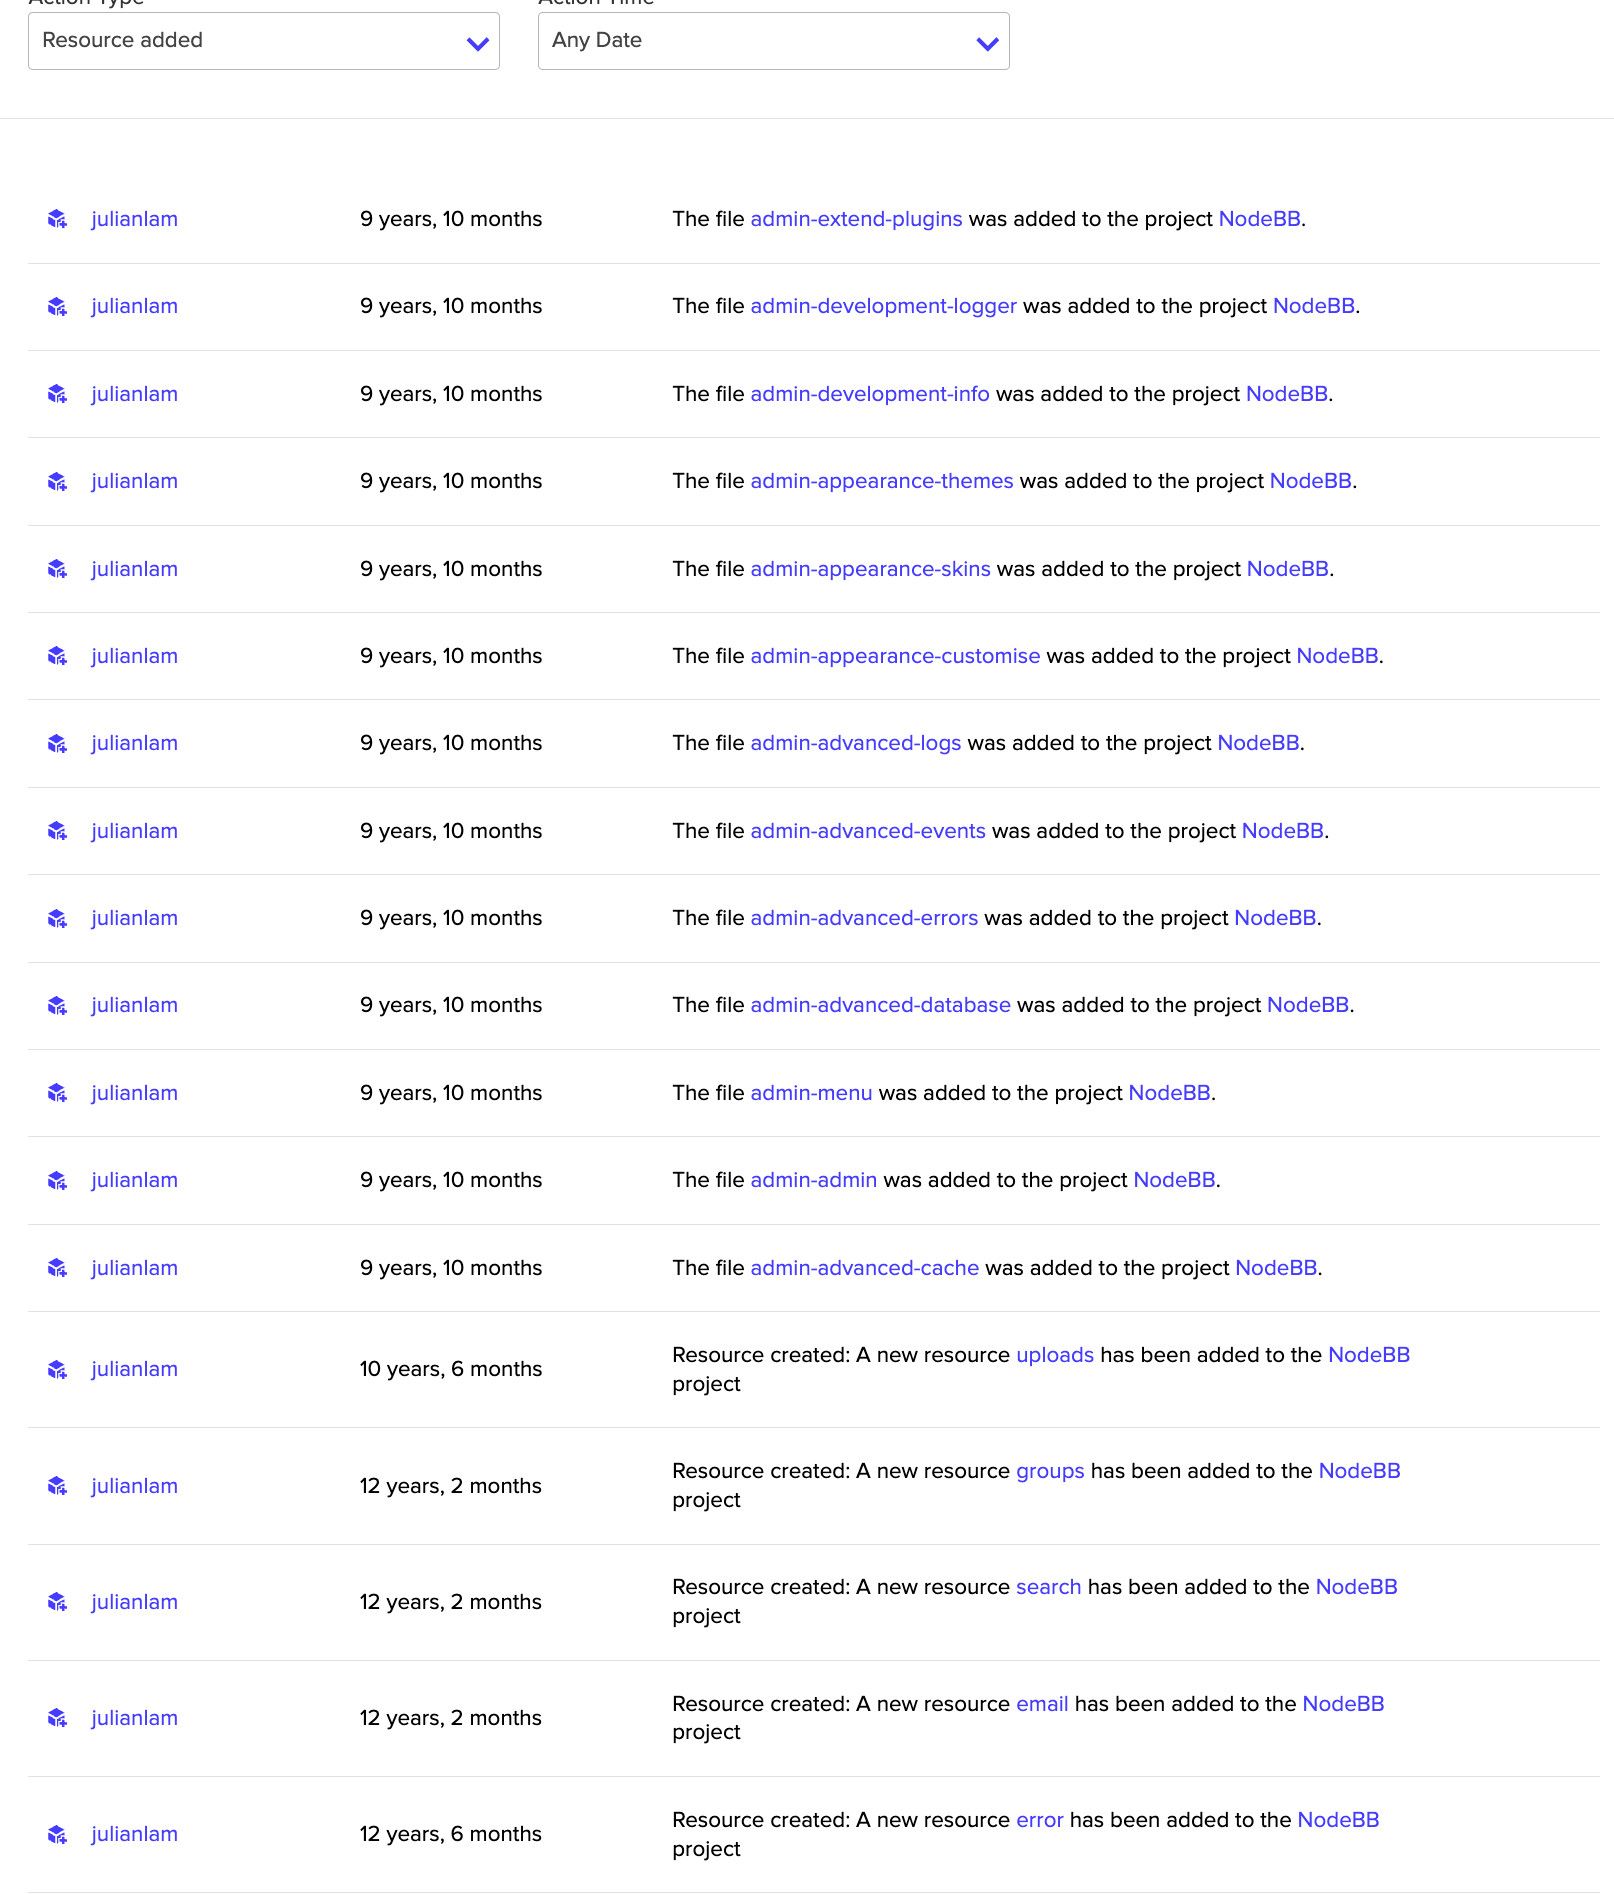Click resource icon in admin-menu row
This screenshot has width=1614, height=1894.
(x=58, y=1093)
